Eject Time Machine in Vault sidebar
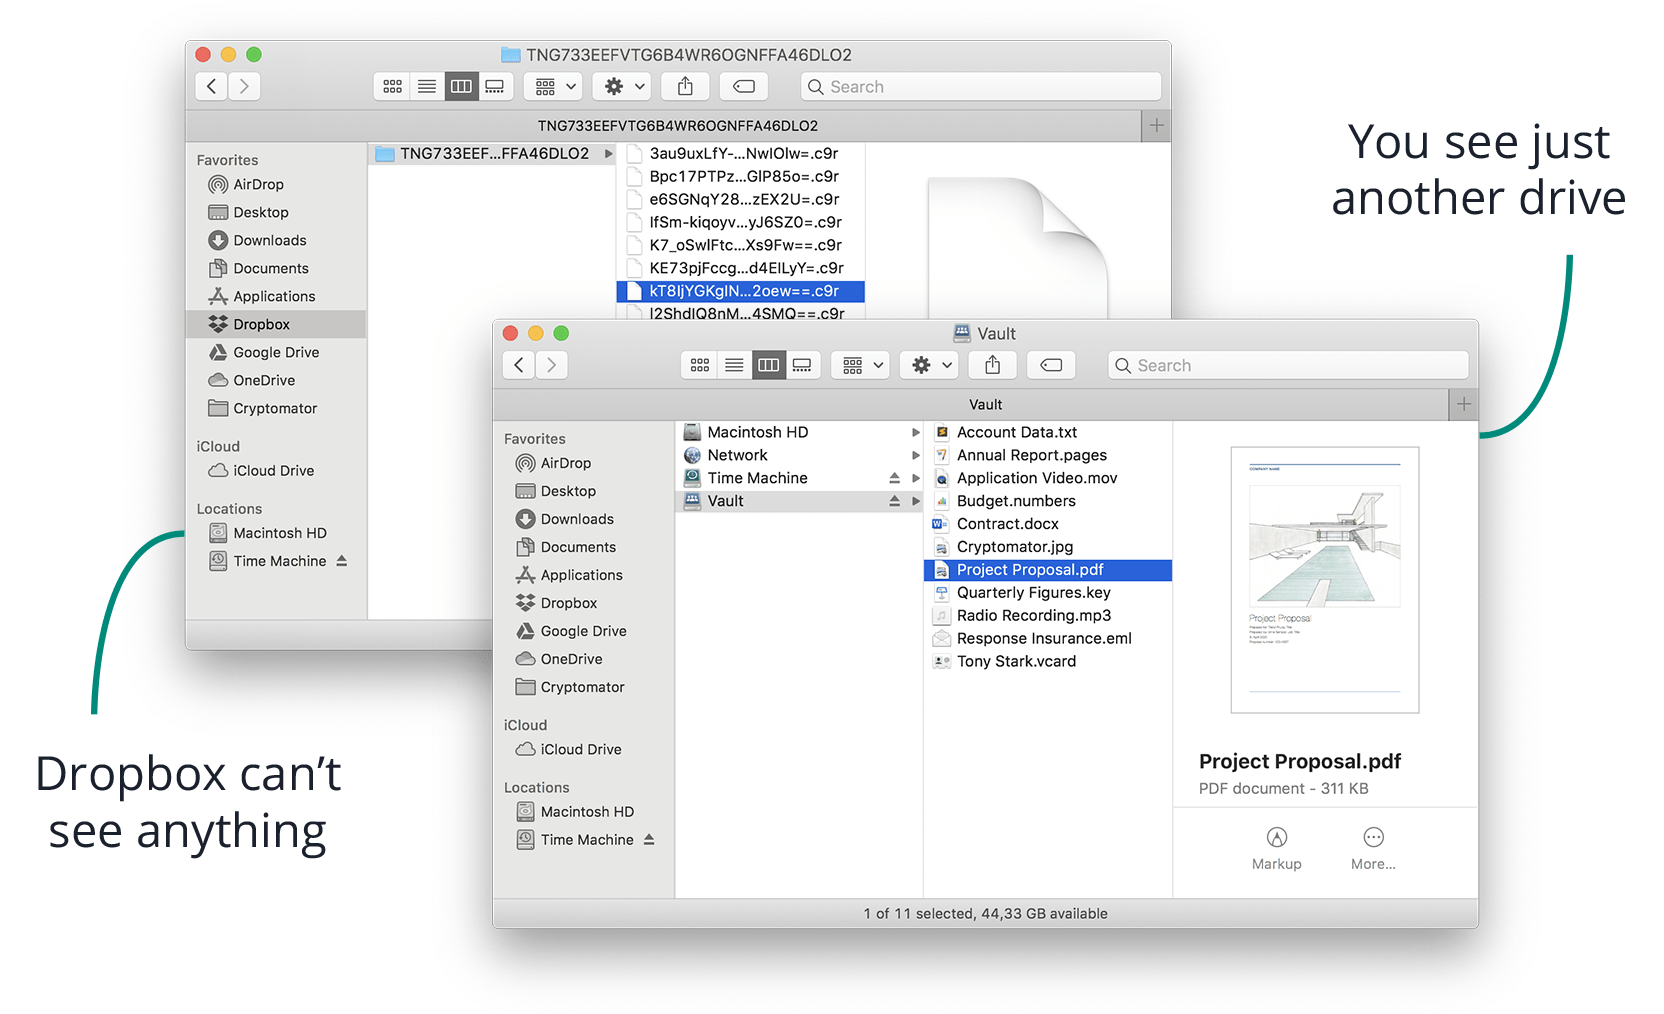Image resolution: width=1664 pixels, height=1014 pixels. tap(649, 840)
